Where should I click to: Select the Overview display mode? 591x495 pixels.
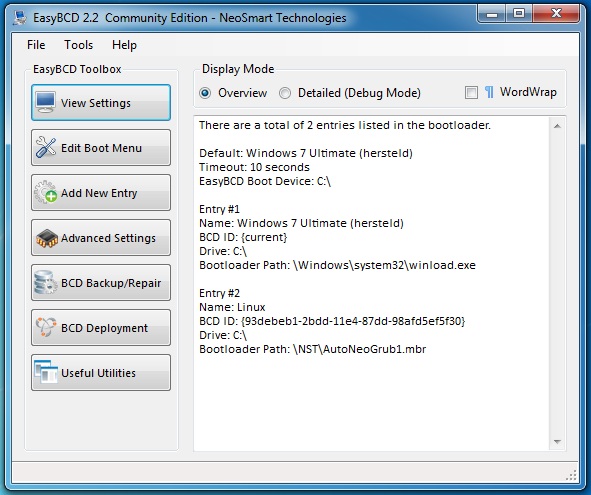click(x=205, y=93)
